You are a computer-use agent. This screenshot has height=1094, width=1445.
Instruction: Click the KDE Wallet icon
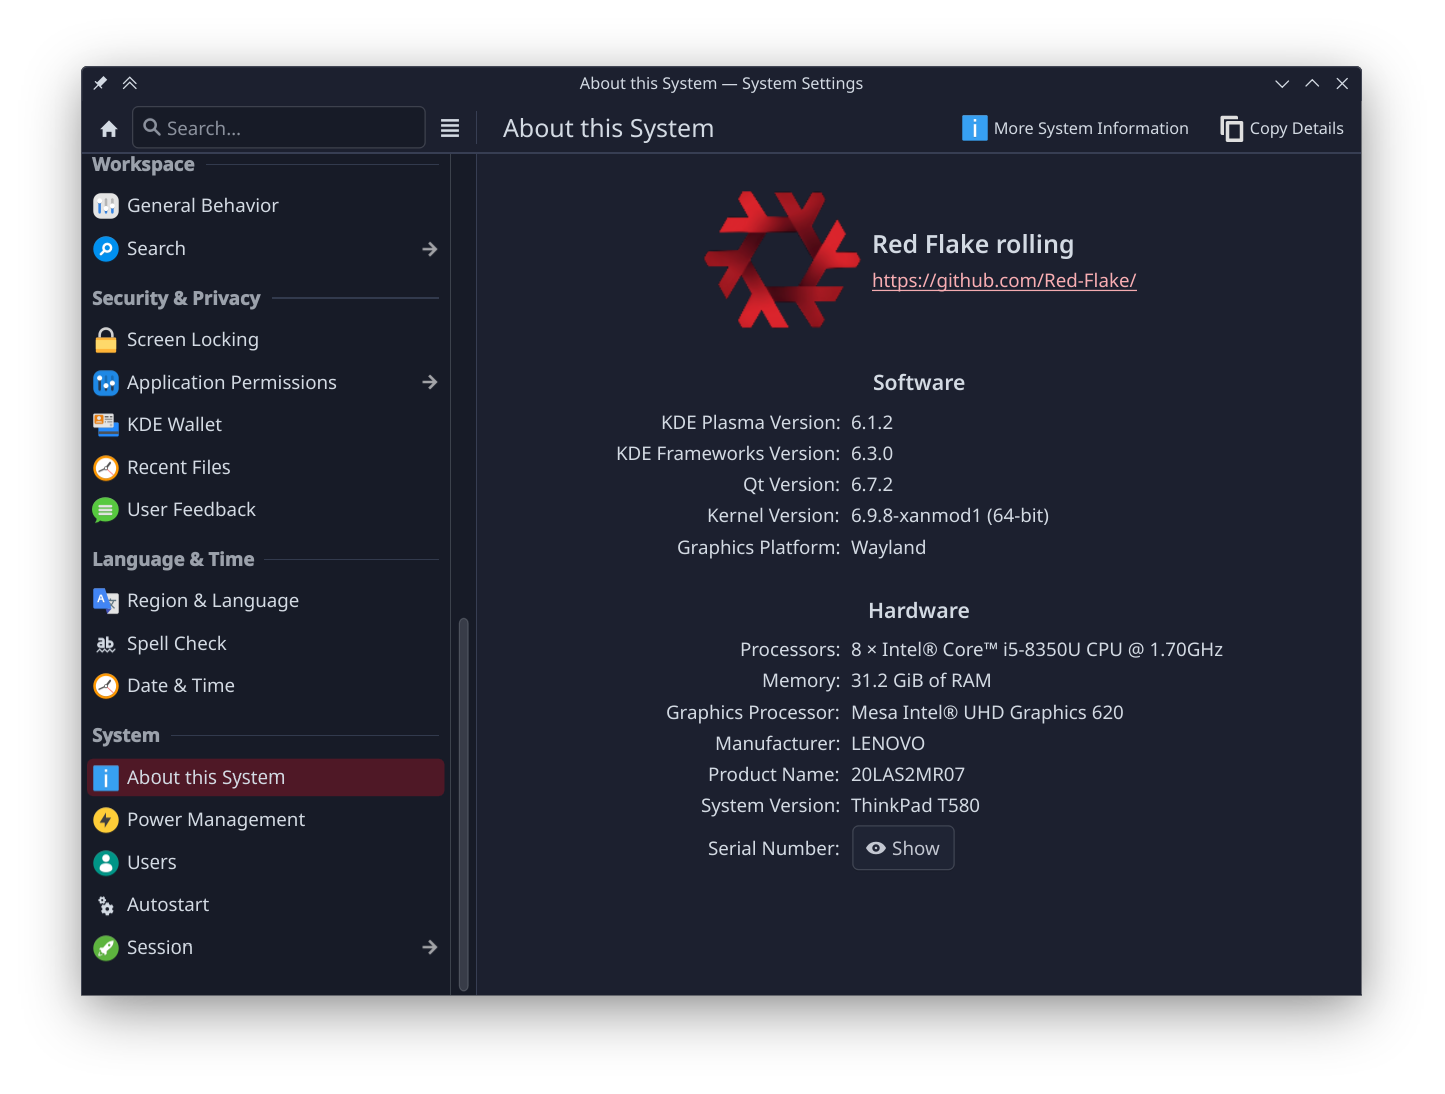[106, 425]
